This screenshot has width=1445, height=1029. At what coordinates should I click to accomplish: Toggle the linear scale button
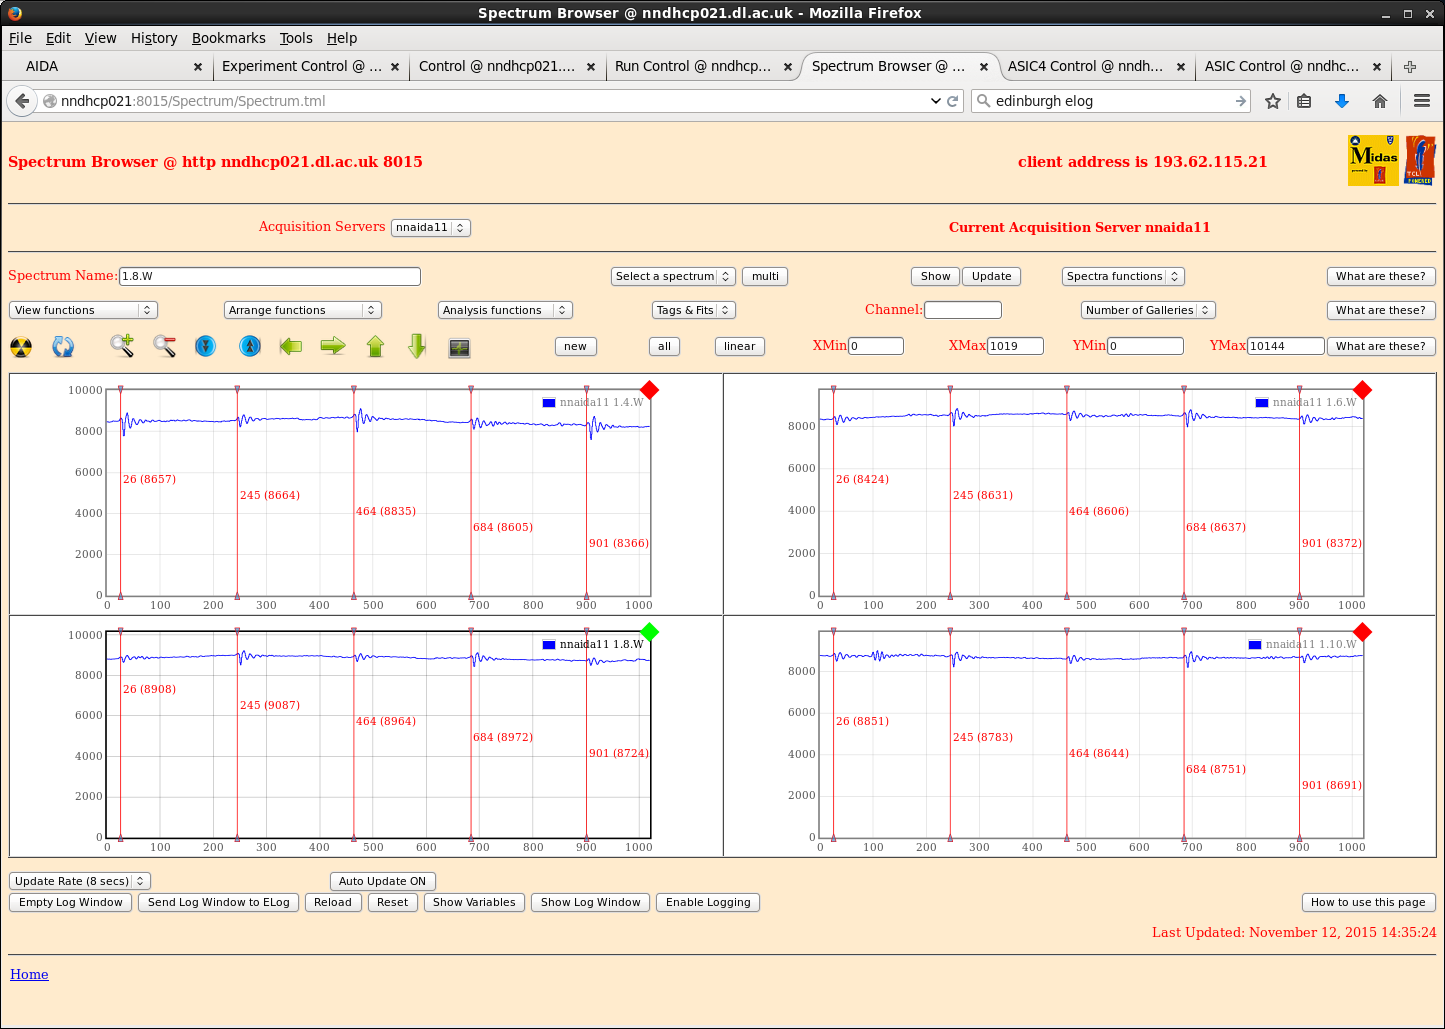[740, 346]
